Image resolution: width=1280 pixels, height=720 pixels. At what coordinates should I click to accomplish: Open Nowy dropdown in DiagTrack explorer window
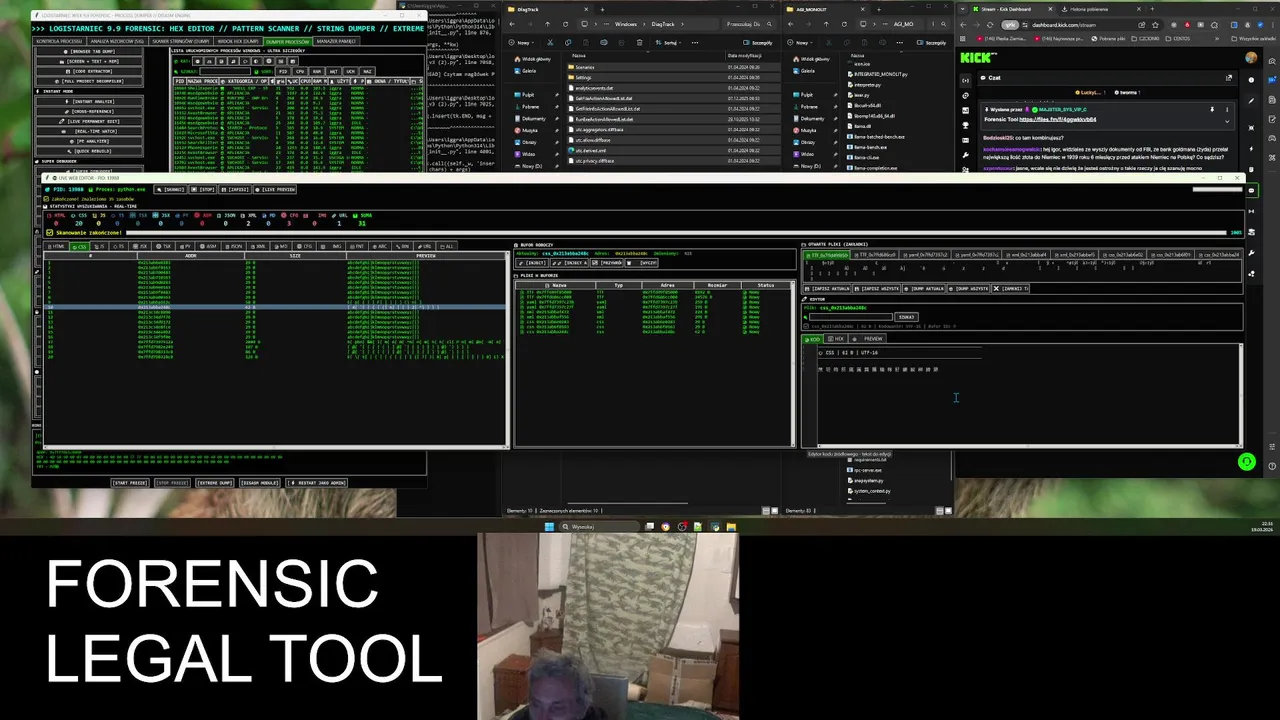coord(521,43)
